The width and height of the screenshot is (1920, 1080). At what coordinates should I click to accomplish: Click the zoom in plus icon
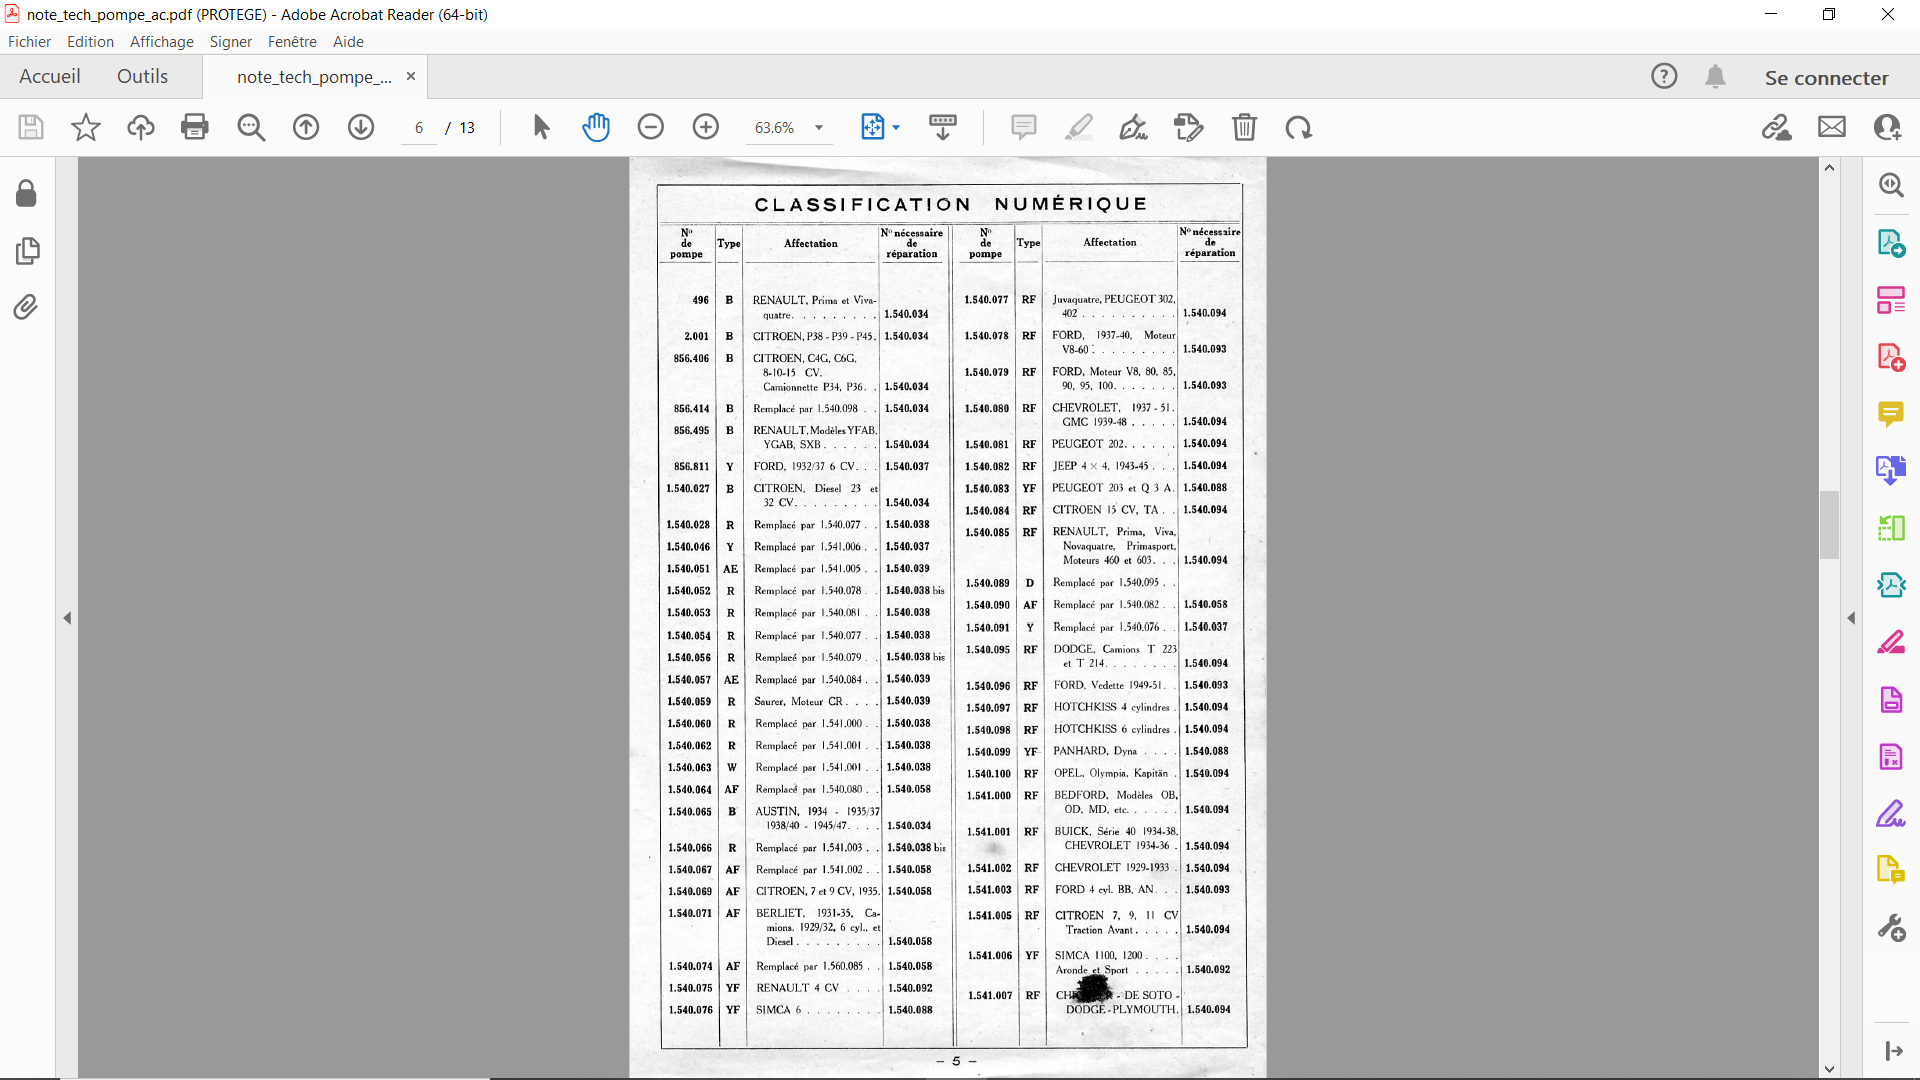point(706,127)
